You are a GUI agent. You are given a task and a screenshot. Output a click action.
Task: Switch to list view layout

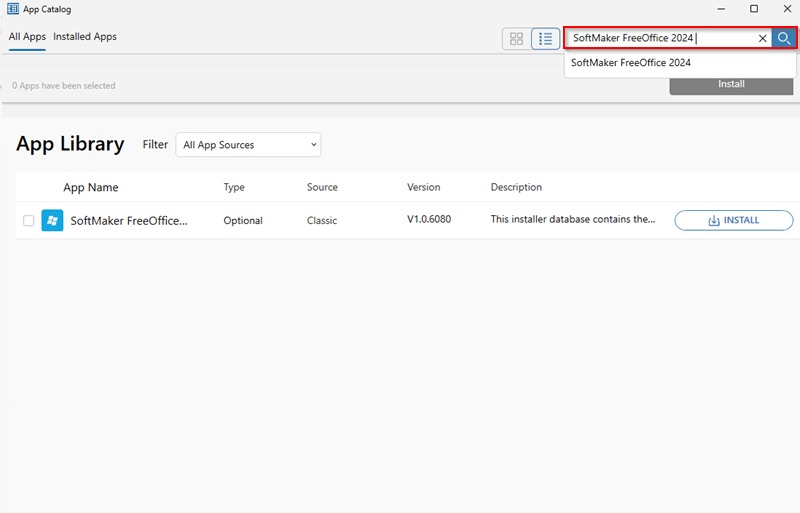[x=545, y=39]
